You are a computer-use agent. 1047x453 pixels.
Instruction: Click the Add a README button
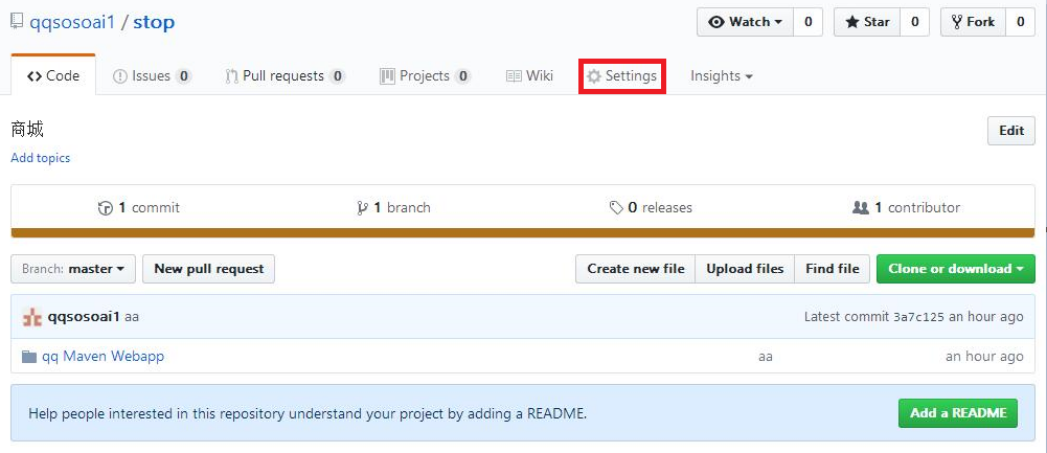(x=958, y=413)
